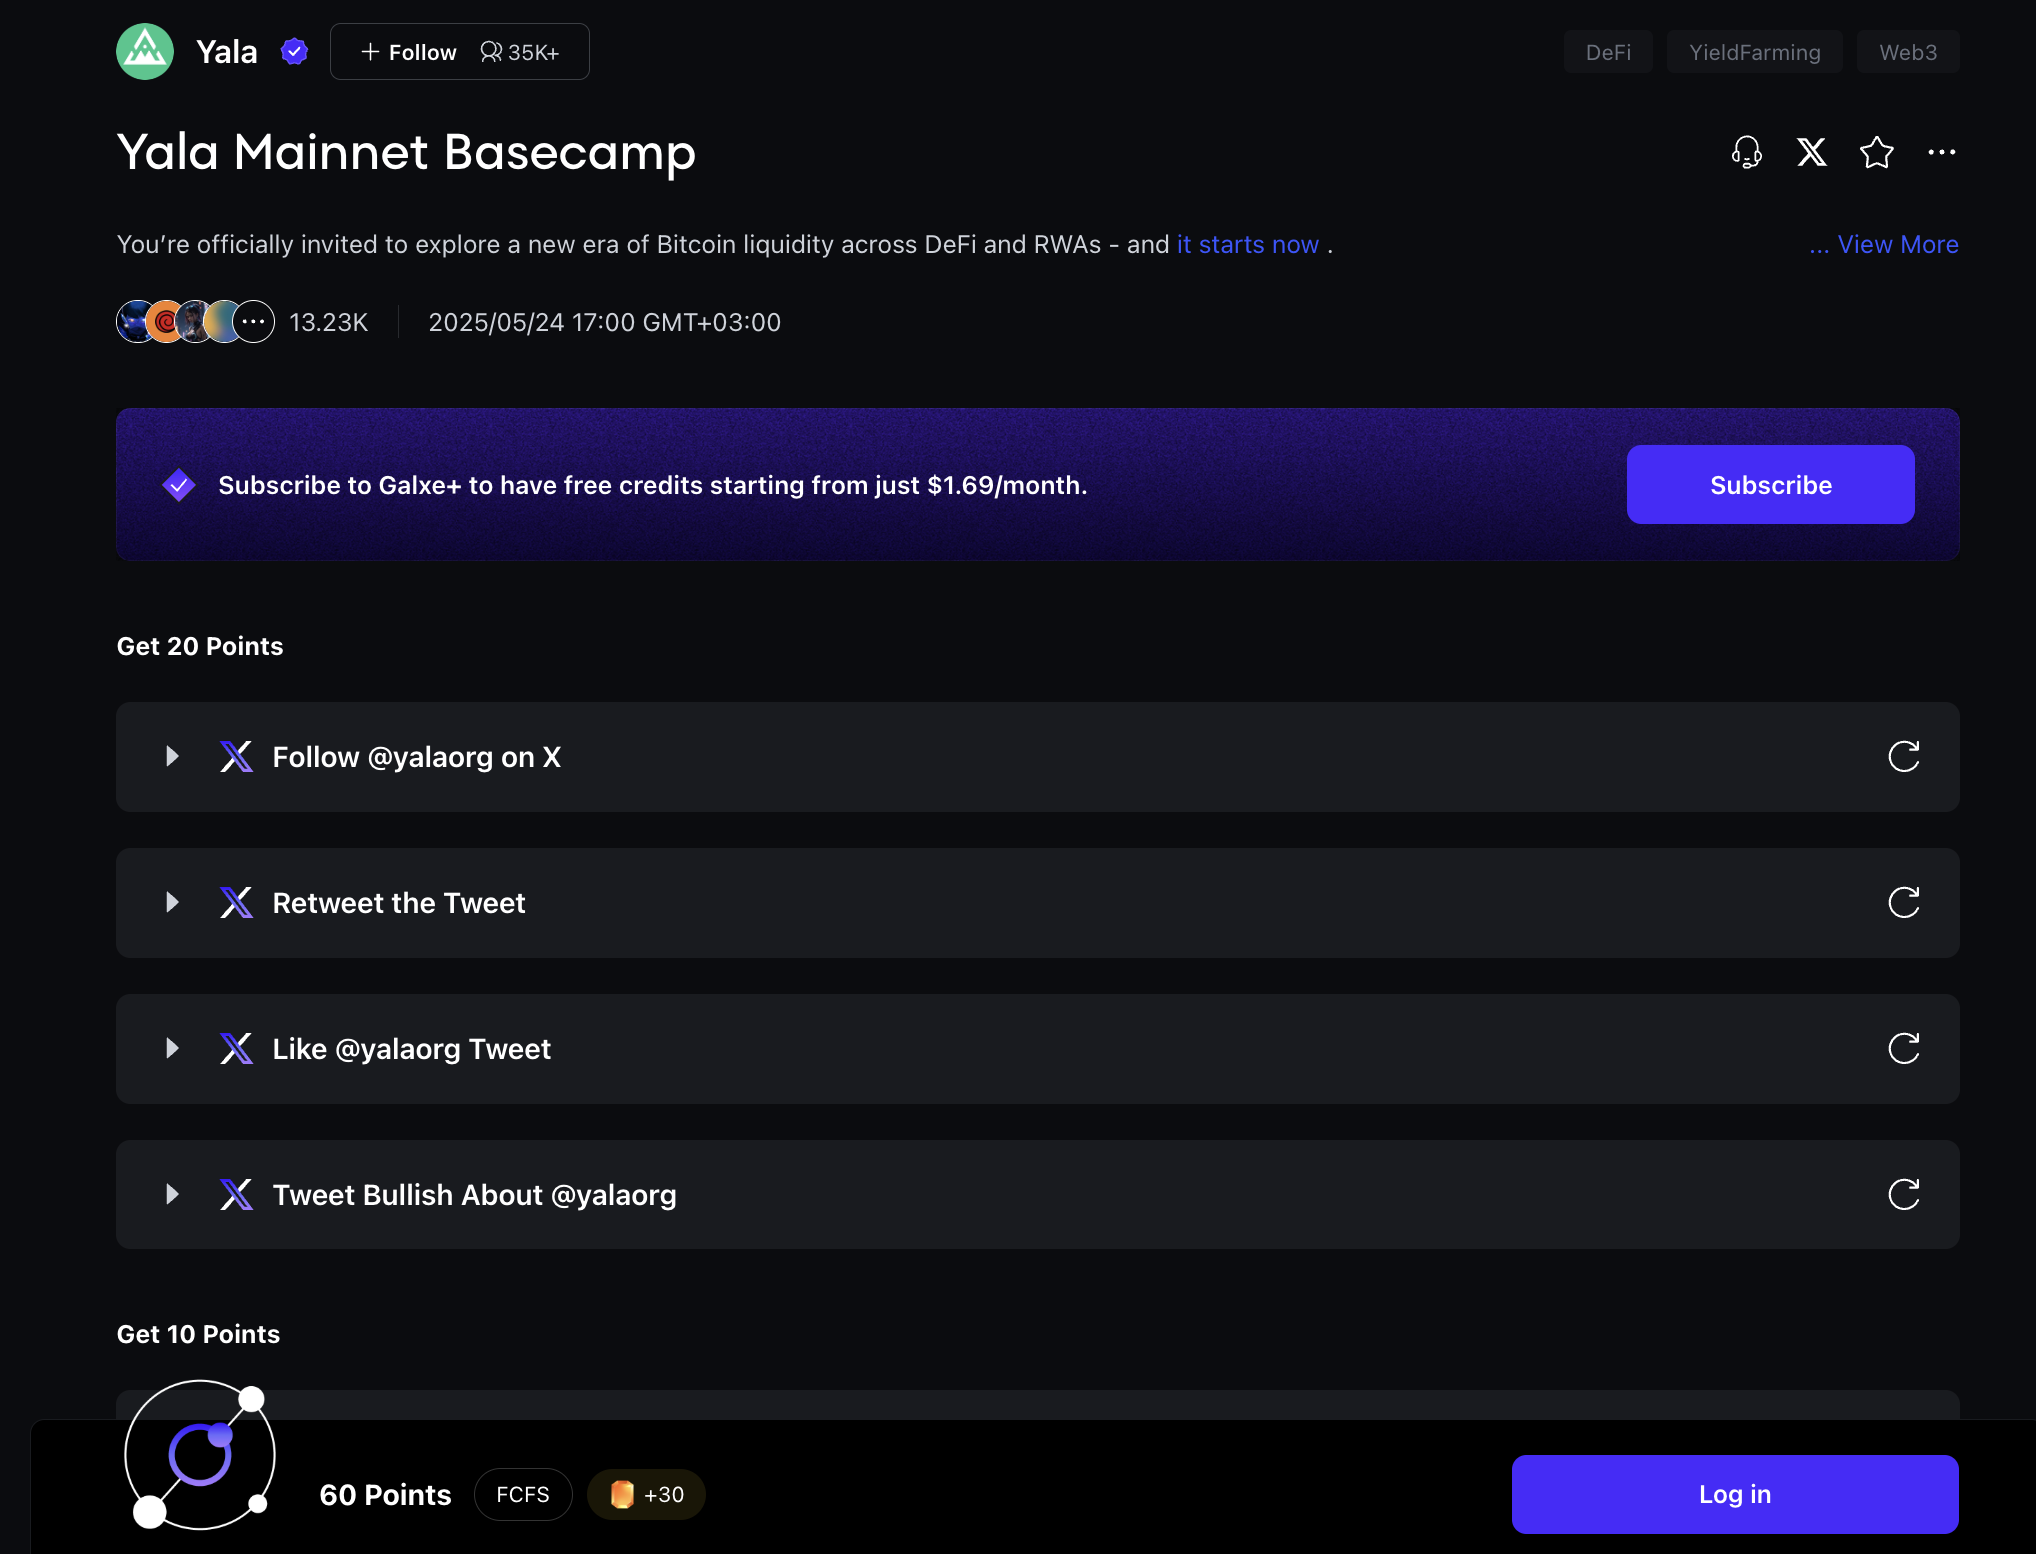Click the X icon in the Like @yalaorg Tweet row
Viewport: 2036px width, 1554px height.
point(236,1049)
